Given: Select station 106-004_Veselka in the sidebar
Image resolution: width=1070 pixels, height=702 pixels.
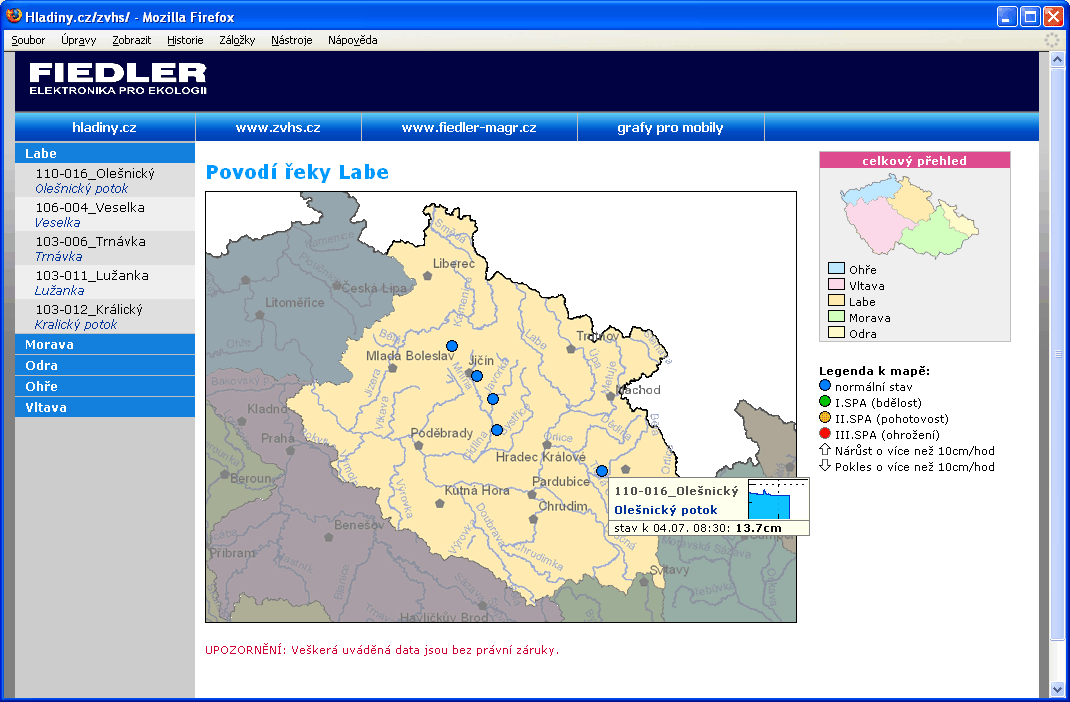Looking at the screenshot, I should [x=90, y=208].
